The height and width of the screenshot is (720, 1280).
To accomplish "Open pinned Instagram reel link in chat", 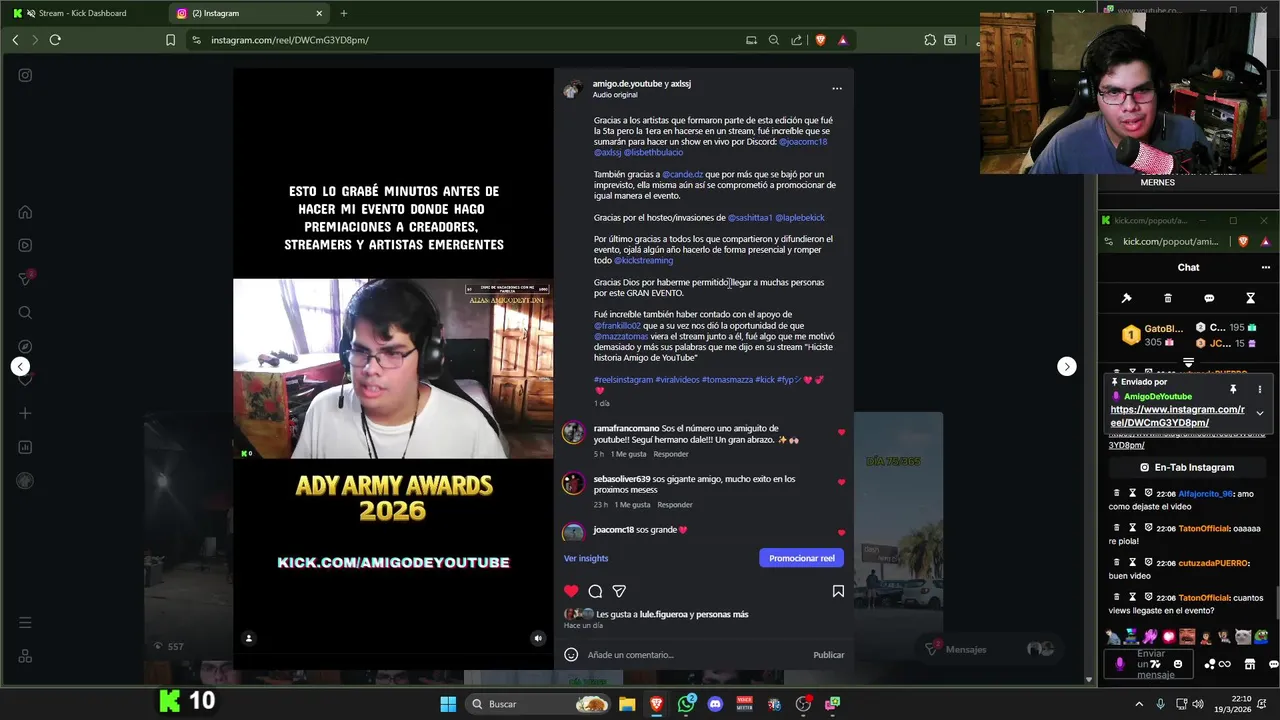I will point(1177,416).
